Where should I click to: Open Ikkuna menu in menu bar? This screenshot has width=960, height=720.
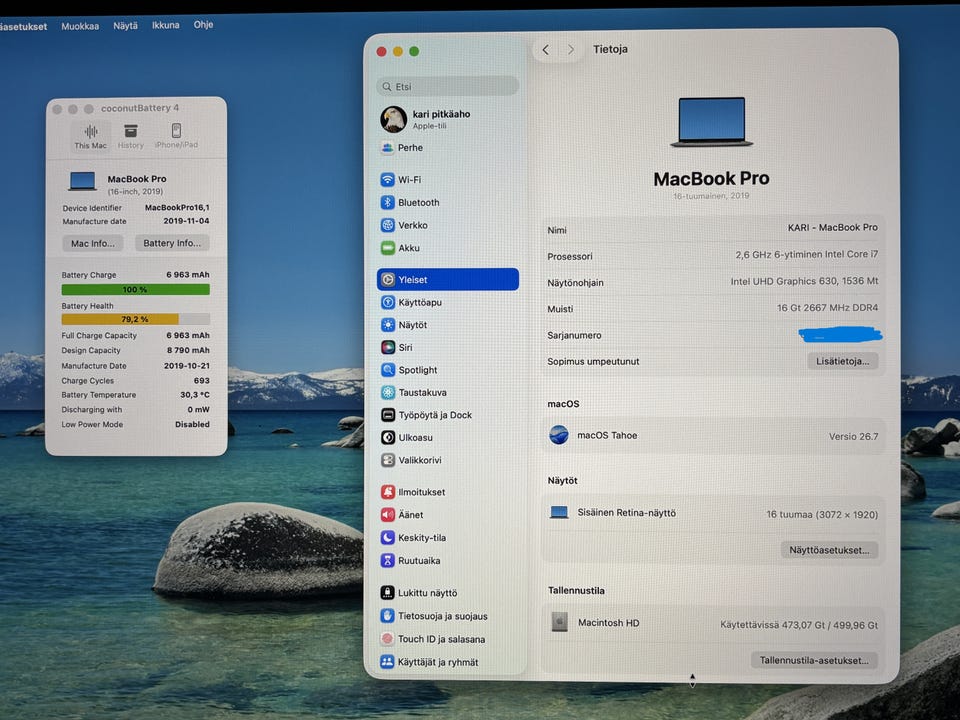click(166, 25)
